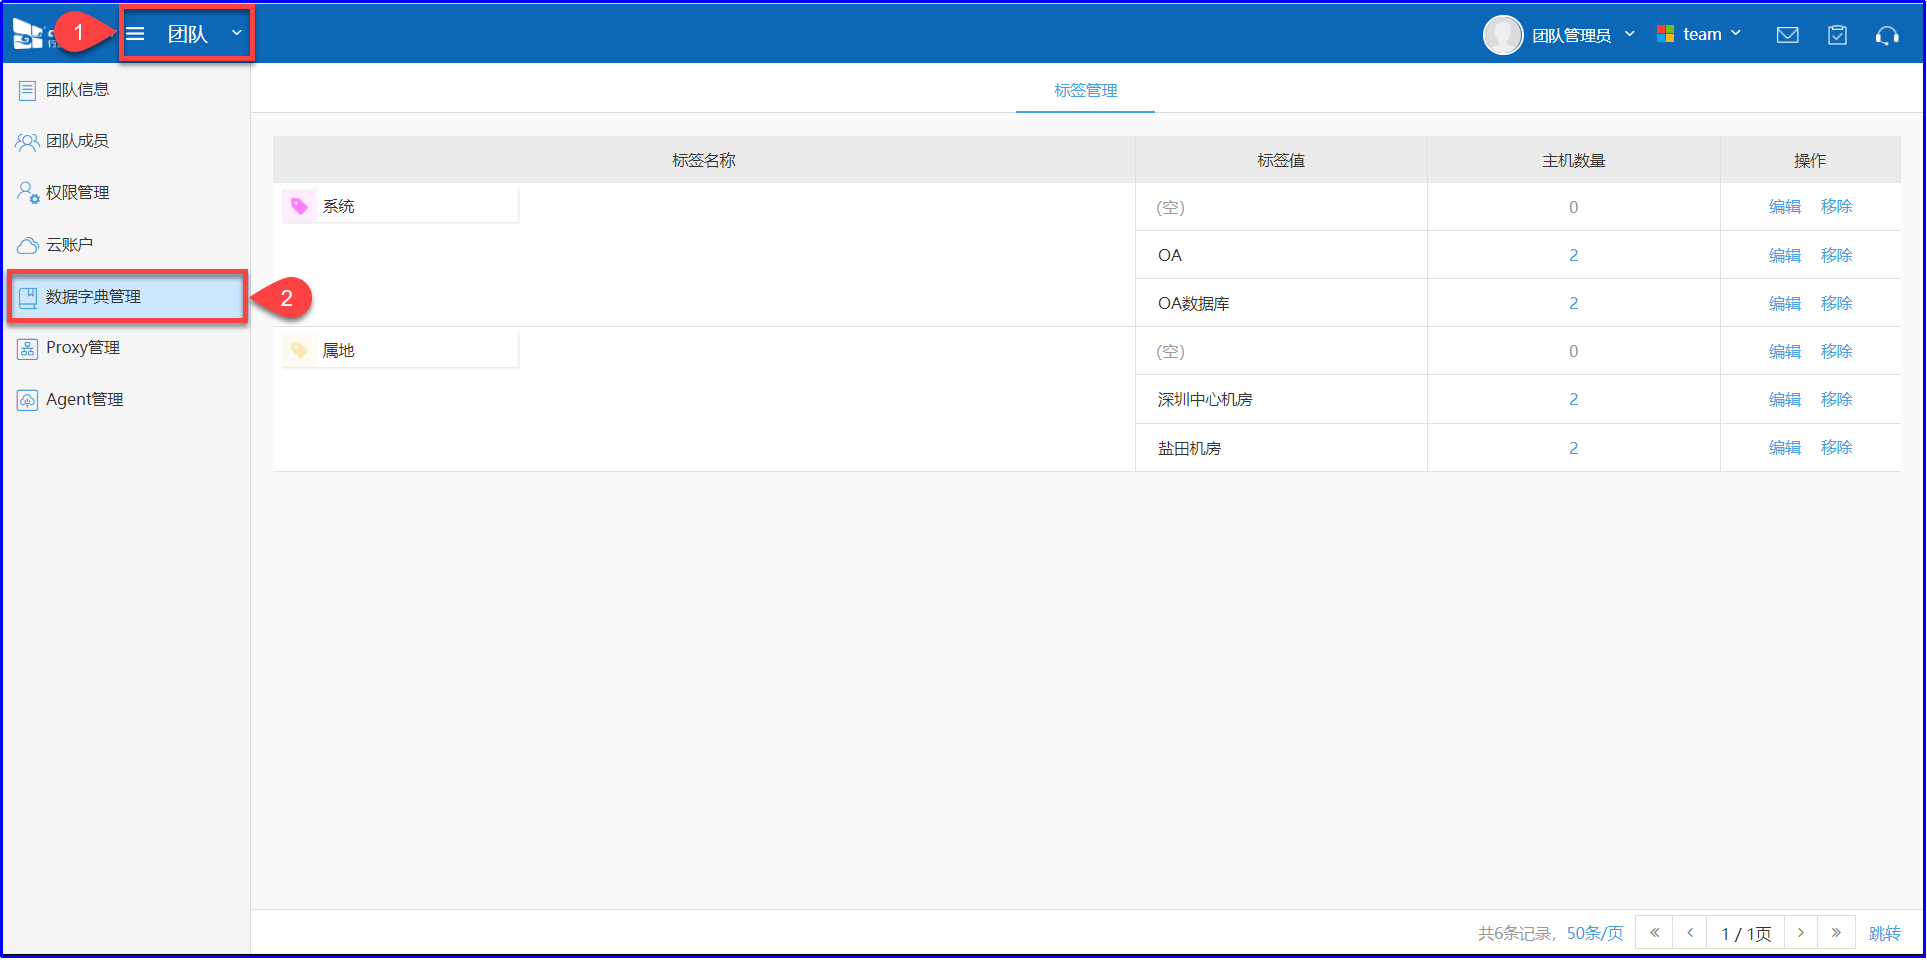The image size is (1927, 960).
Task: Click host count 2 for 深圳中心机房
Action: coord(1573,399)
